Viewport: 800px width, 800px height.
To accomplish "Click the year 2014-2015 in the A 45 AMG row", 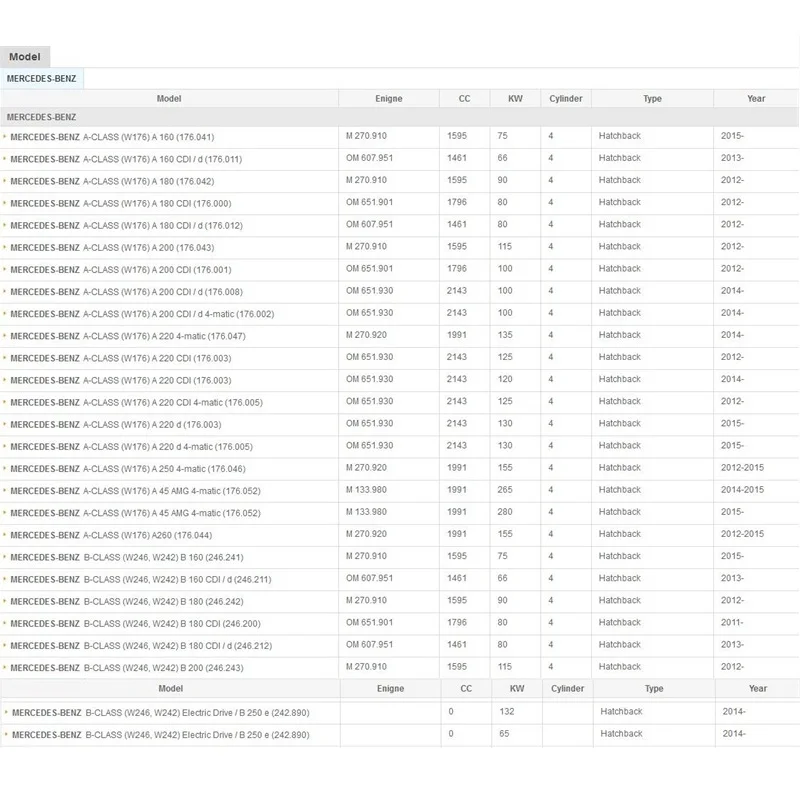I will click(x=742, y=490).
